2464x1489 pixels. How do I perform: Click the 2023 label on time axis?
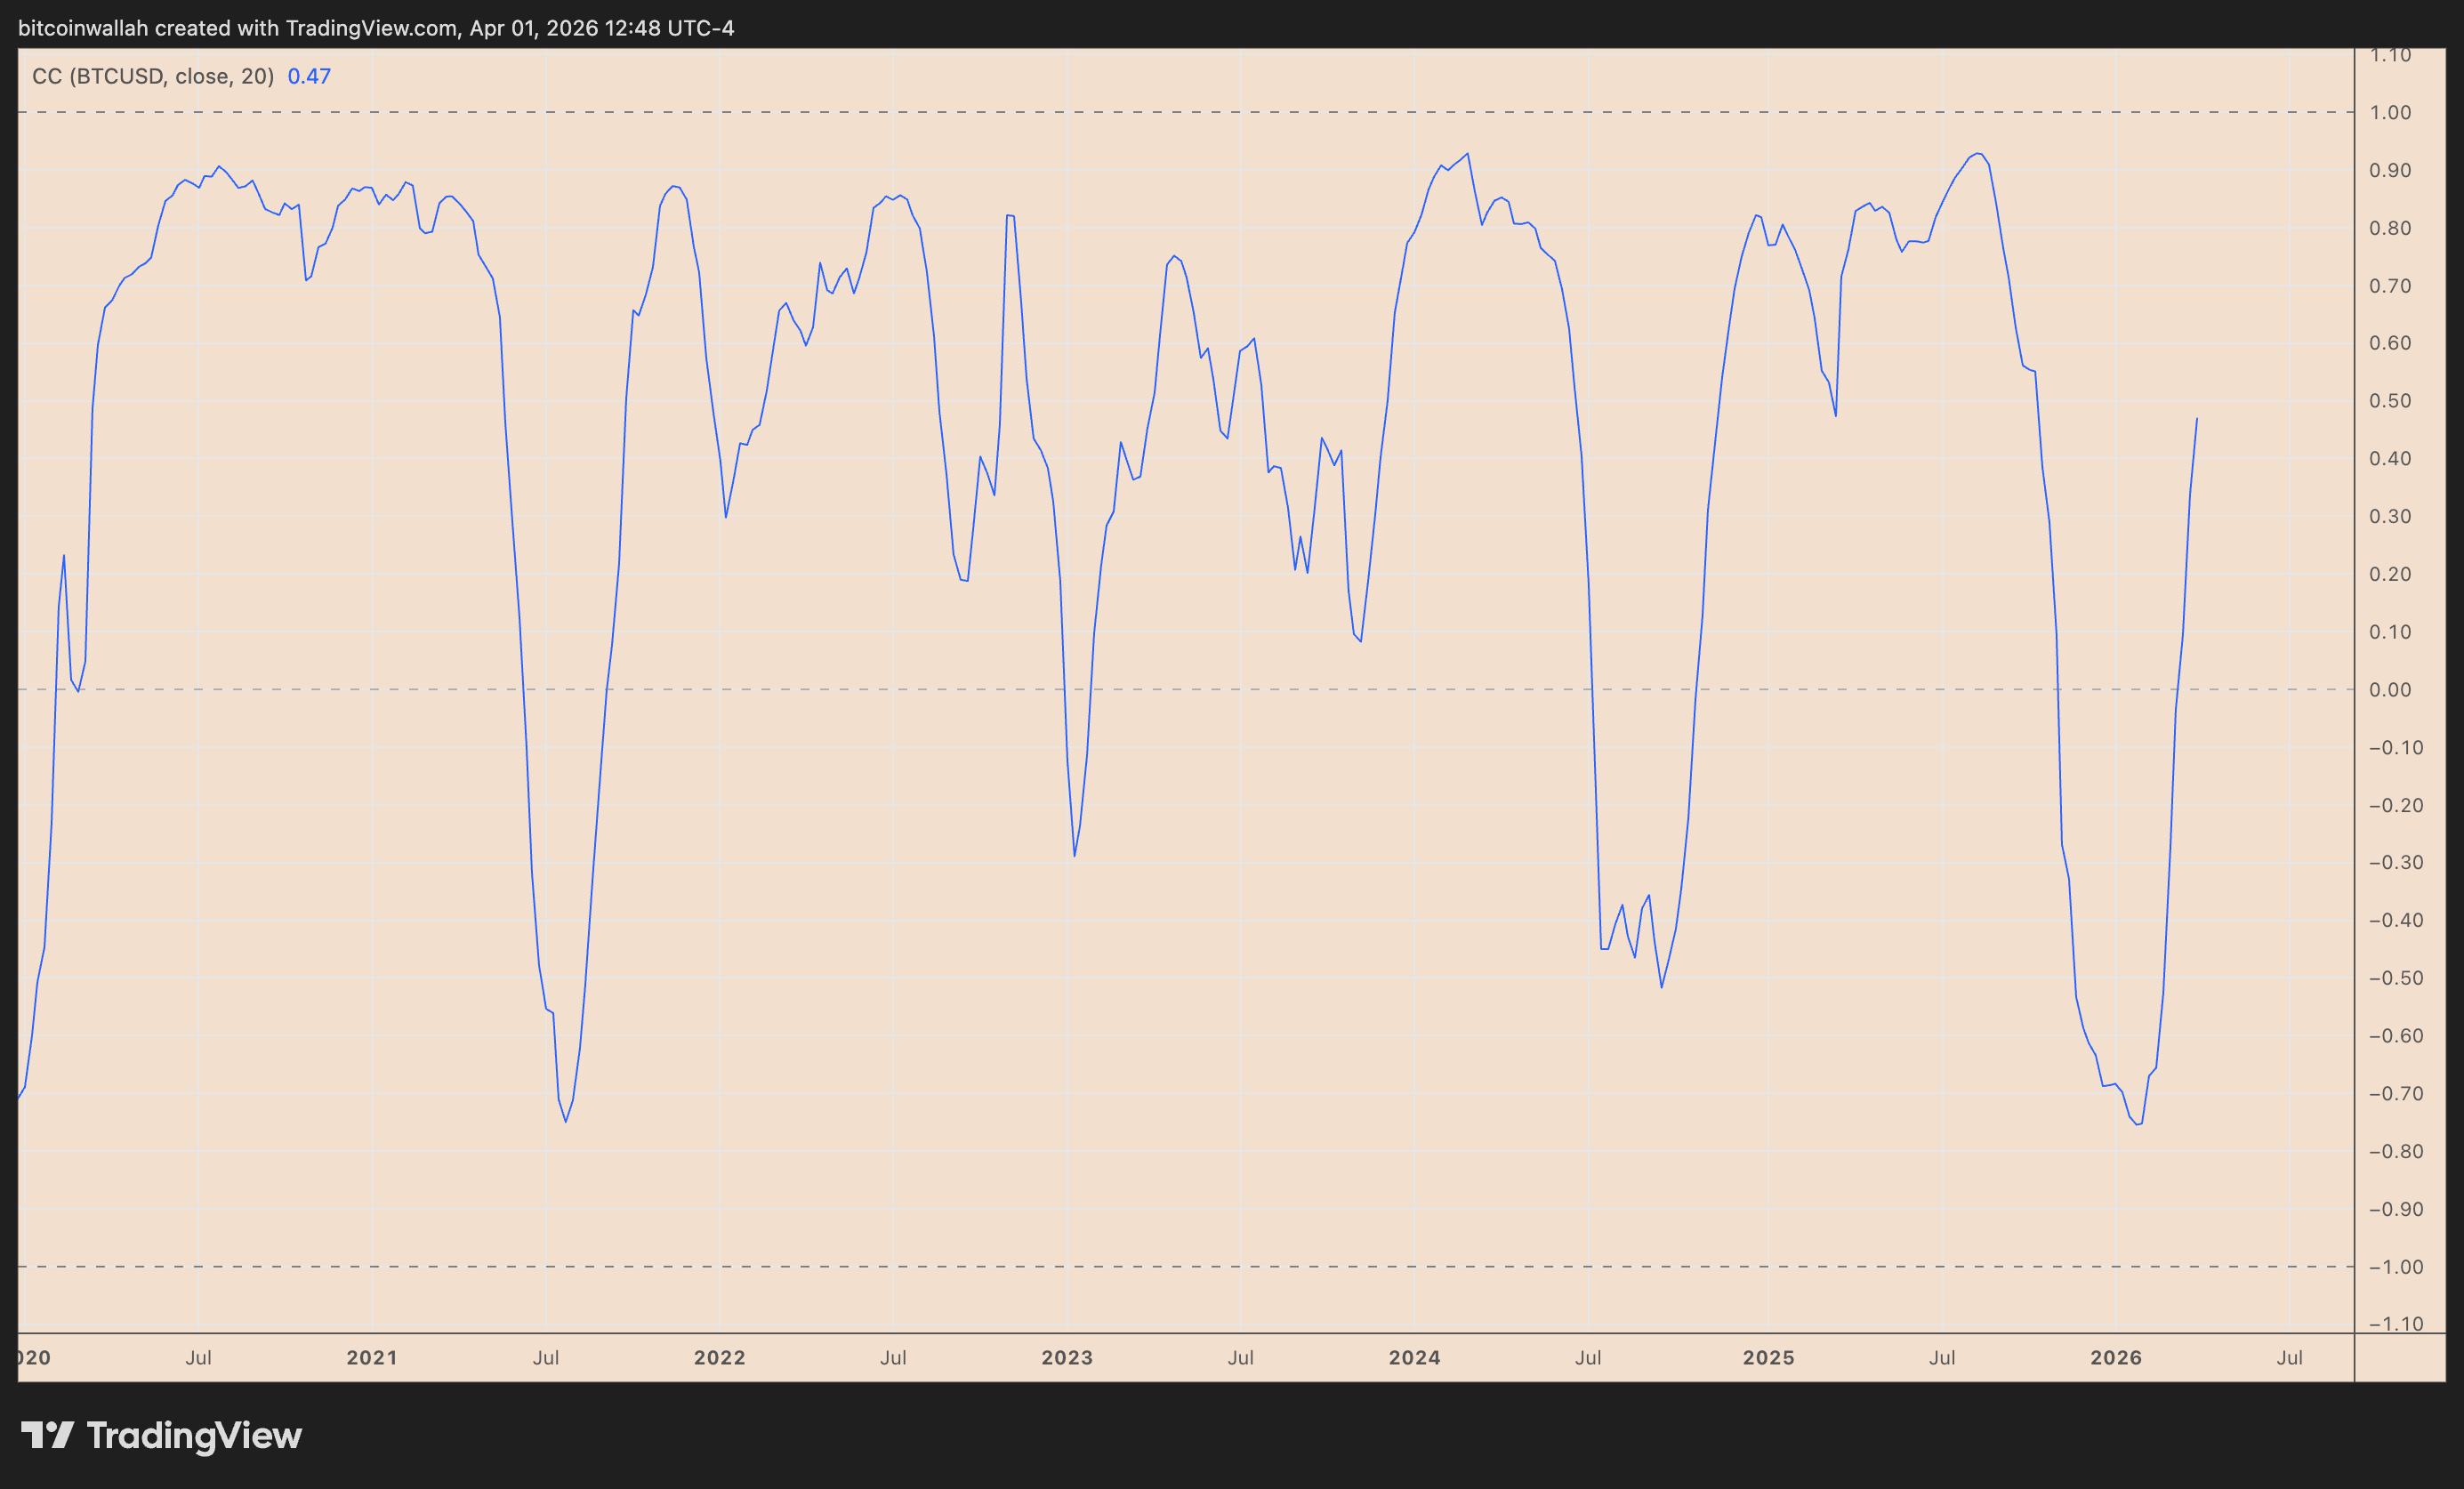[1067, 1358]
